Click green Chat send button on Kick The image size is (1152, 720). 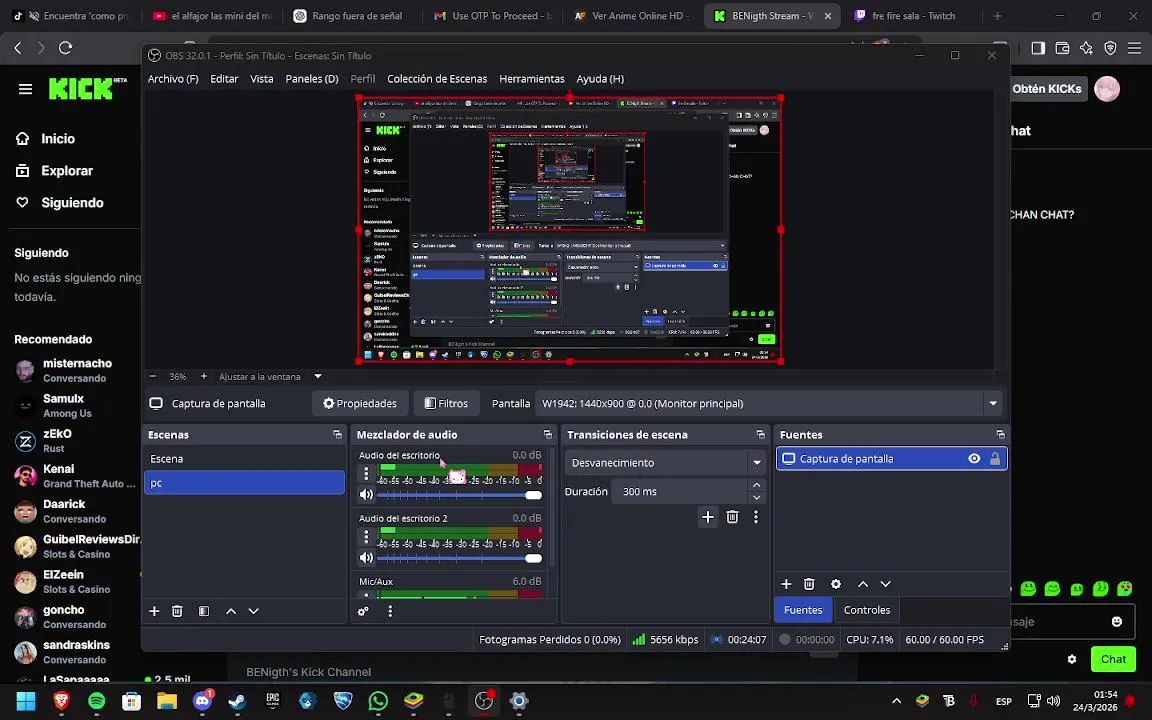(x=1113, y=659)
